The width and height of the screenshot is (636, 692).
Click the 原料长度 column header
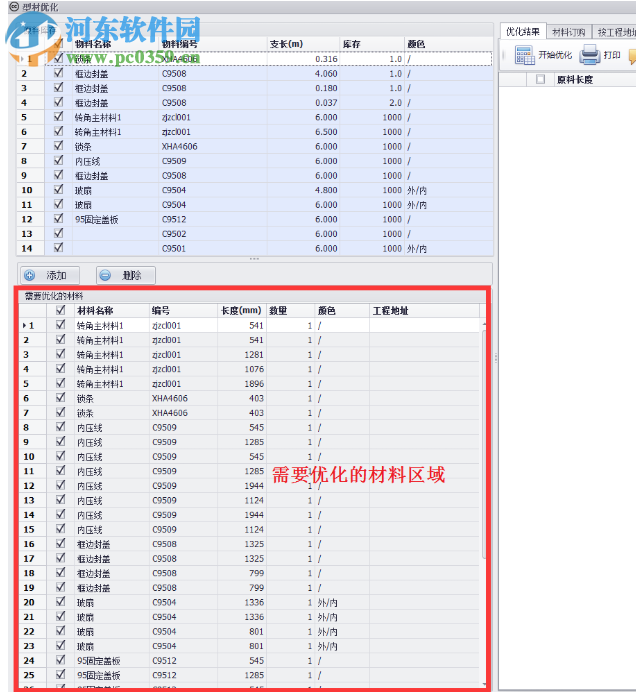click(595, 79)
